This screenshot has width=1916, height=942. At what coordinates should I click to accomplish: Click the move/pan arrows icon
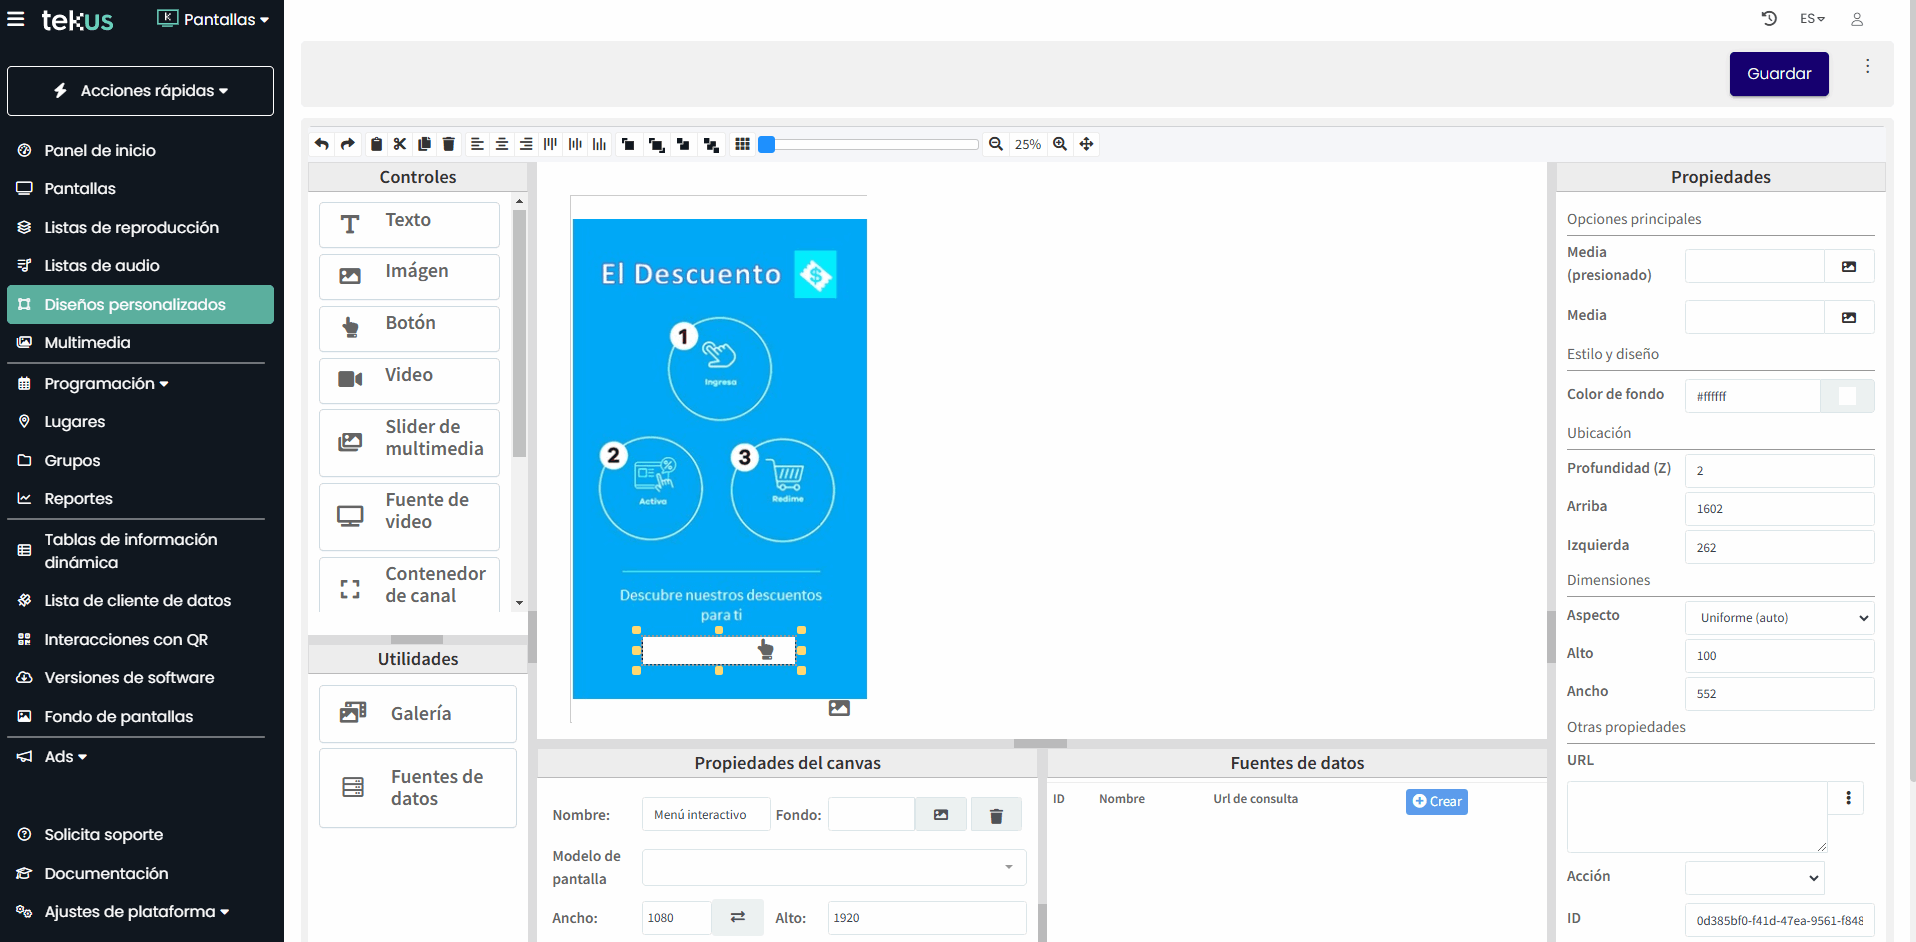pos(1087,144)
